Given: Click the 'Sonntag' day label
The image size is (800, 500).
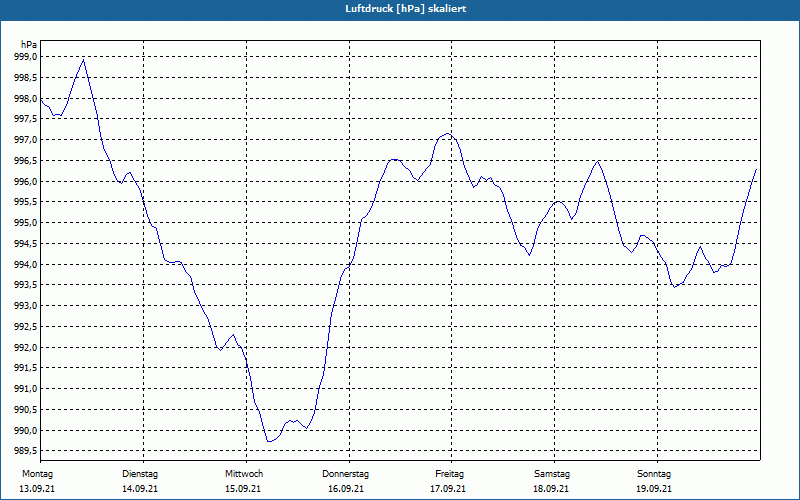Looking at the screenshot, I should tap(654, 474).
